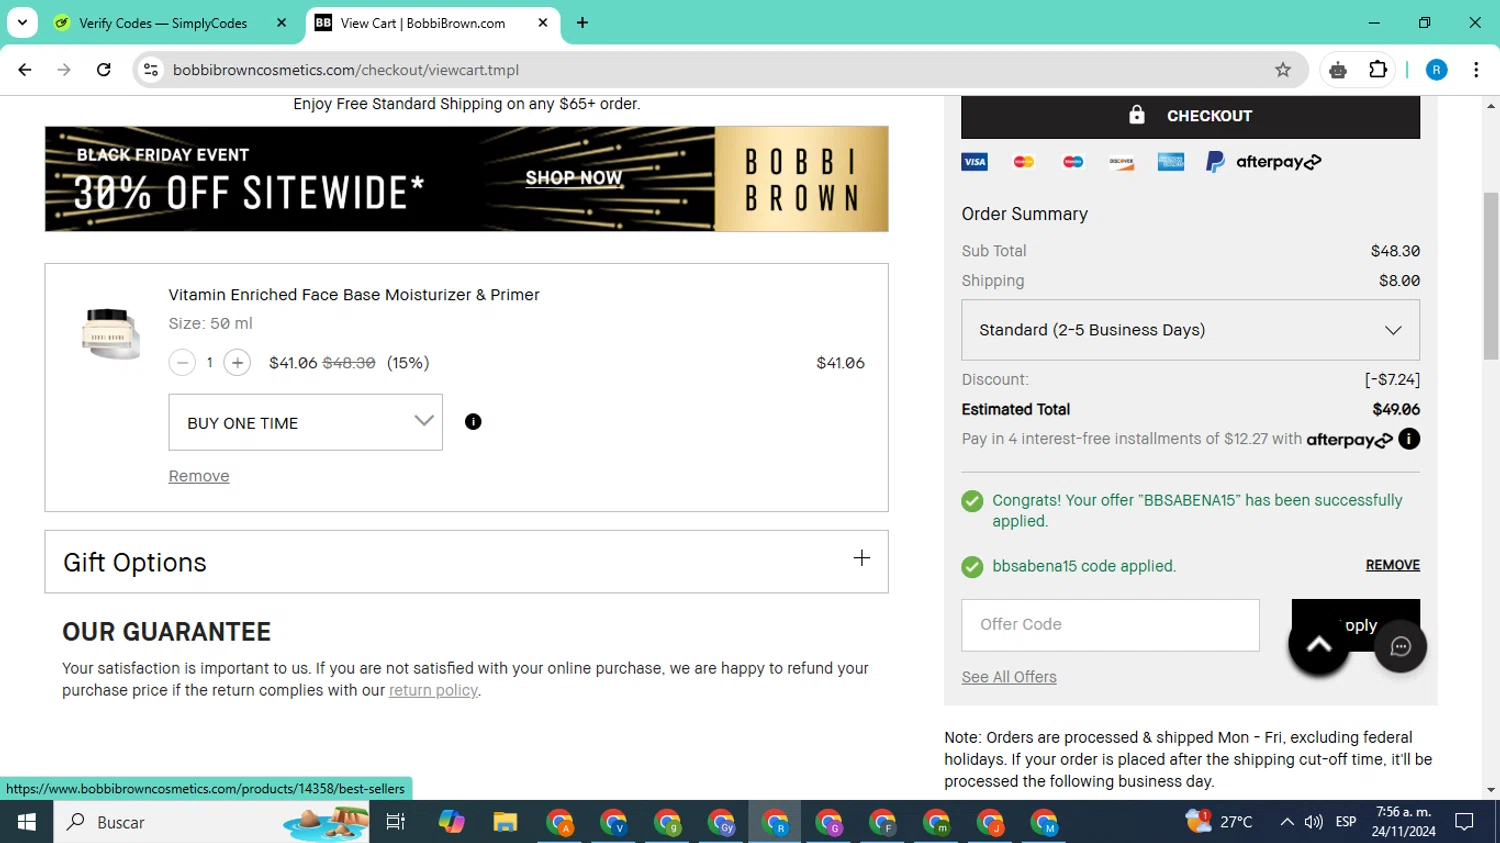Open the Chrome three-dot menu
The width and height of the screenshot is (1500, 843).
(1476, 70)
